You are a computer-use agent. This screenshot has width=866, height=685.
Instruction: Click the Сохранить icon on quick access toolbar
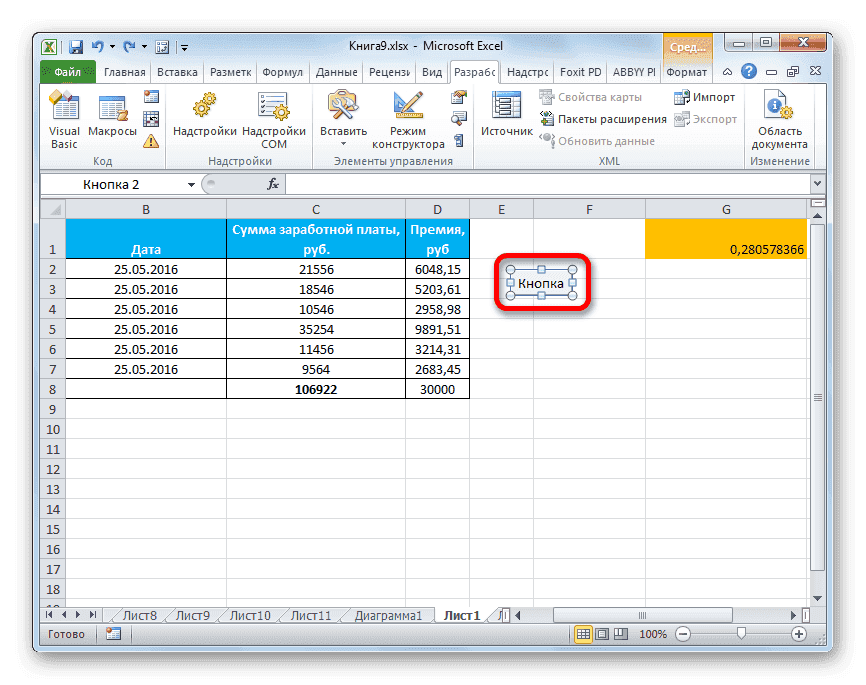click(x=74, y=45)
